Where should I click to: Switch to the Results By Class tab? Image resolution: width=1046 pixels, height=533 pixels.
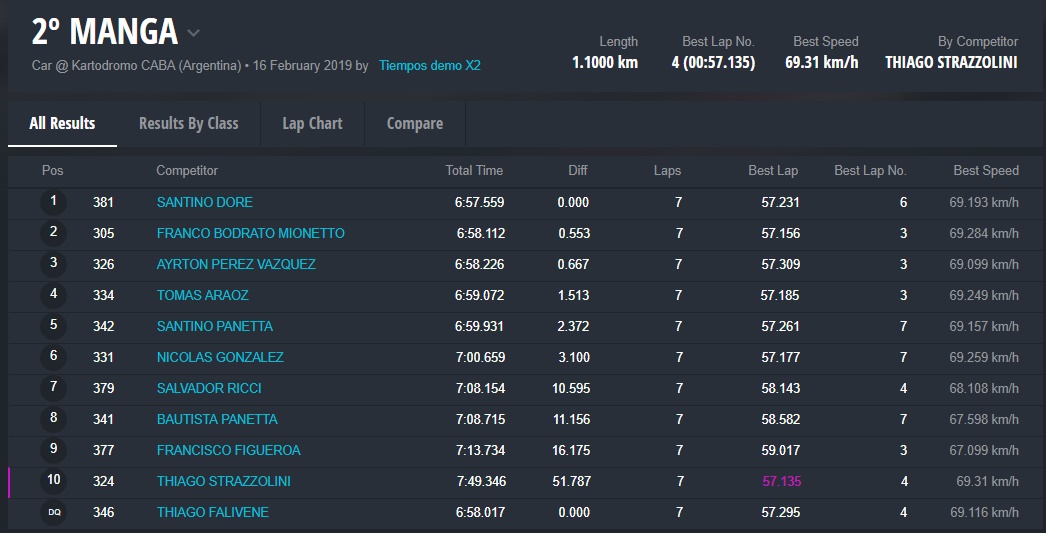click(188, 124)
